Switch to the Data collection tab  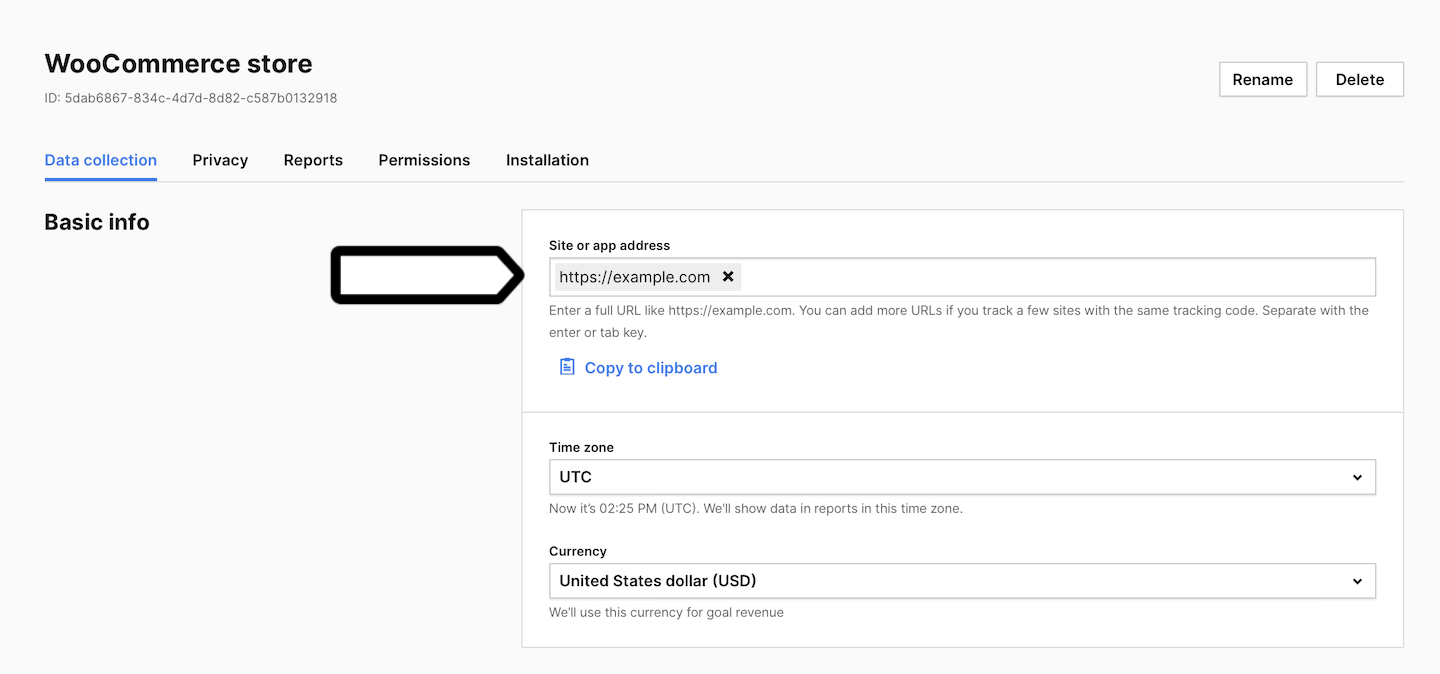101,160
